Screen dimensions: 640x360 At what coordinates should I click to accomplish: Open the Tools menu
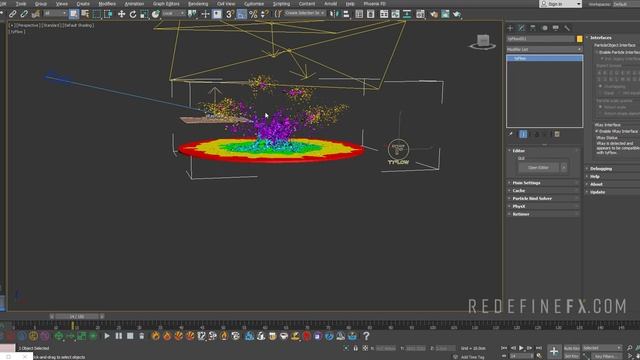click(21, 4)
